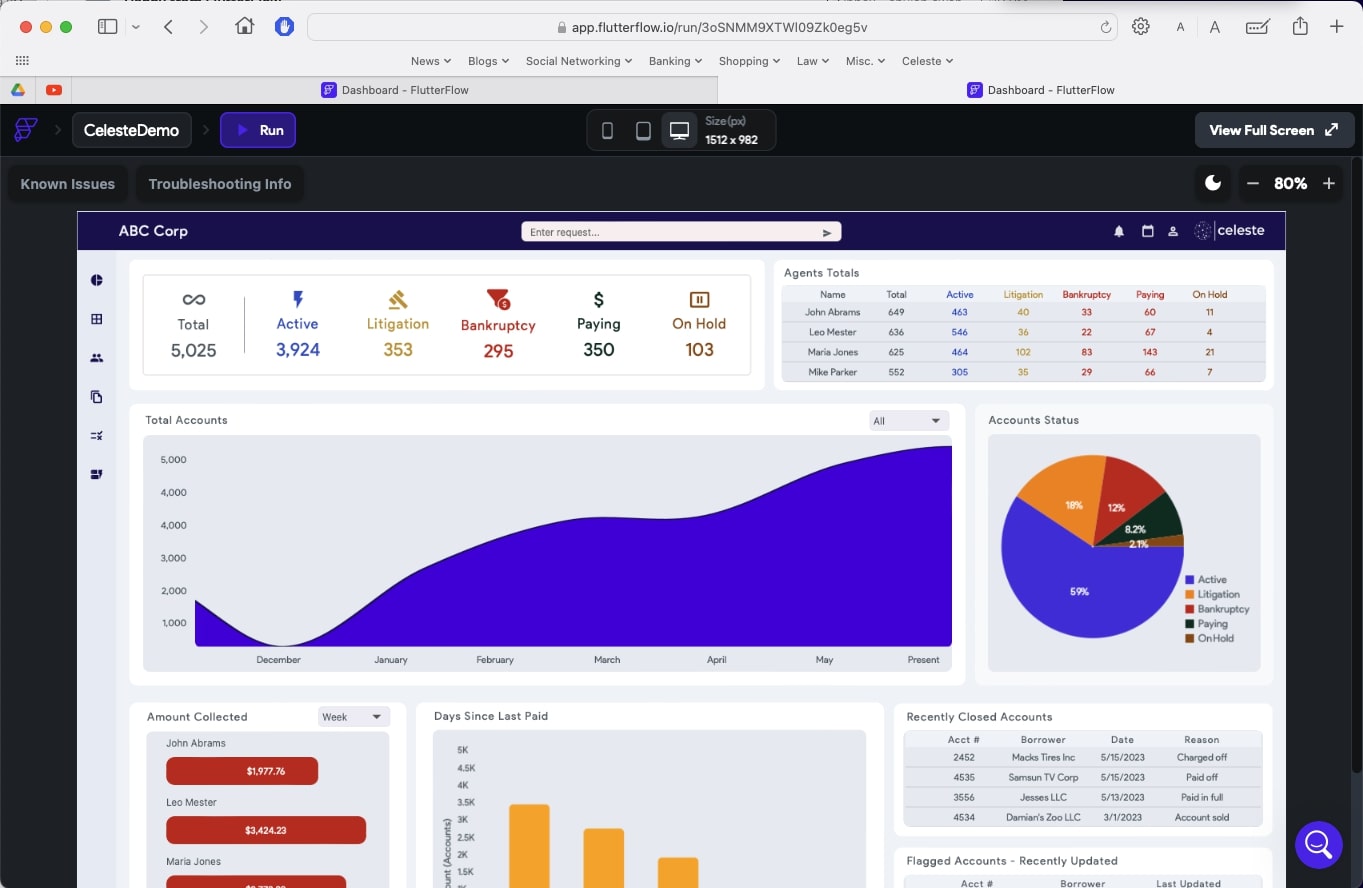
Task: Click the Active lightning bolt icon
Action: coord(297,299)
